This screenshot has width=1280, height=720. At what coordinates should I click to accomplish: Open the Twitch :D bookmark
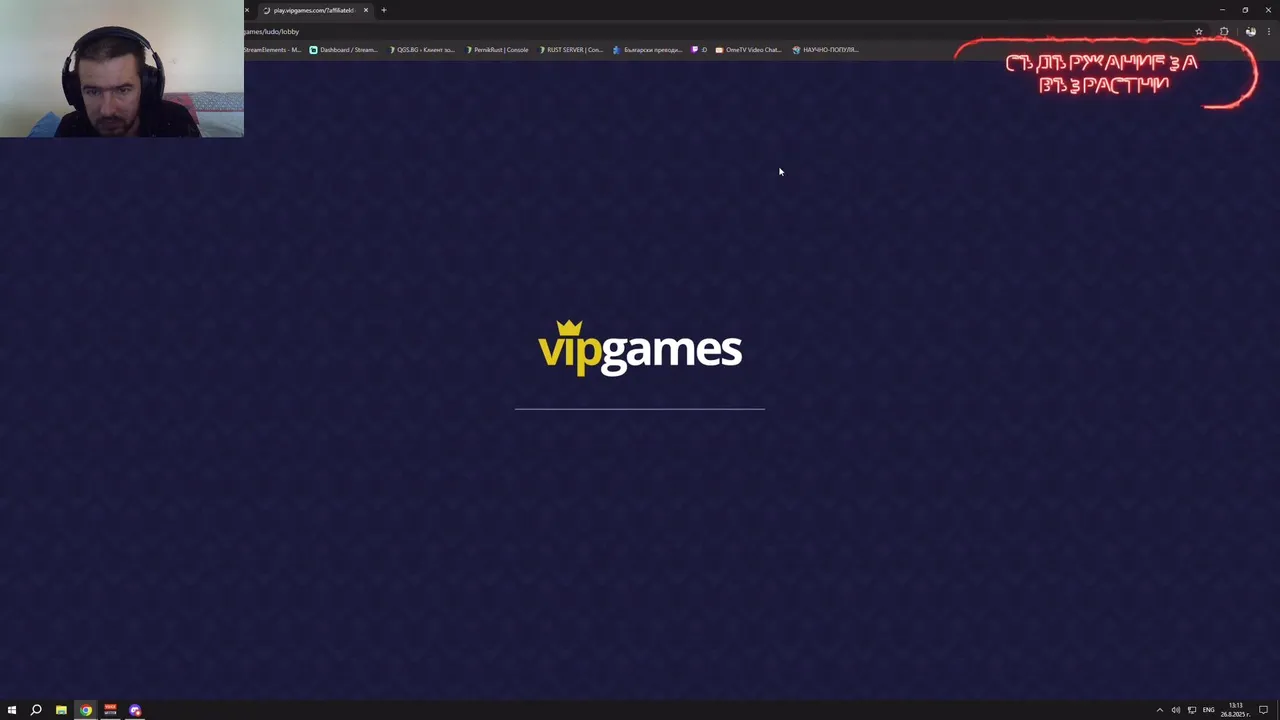coord(699,49)
